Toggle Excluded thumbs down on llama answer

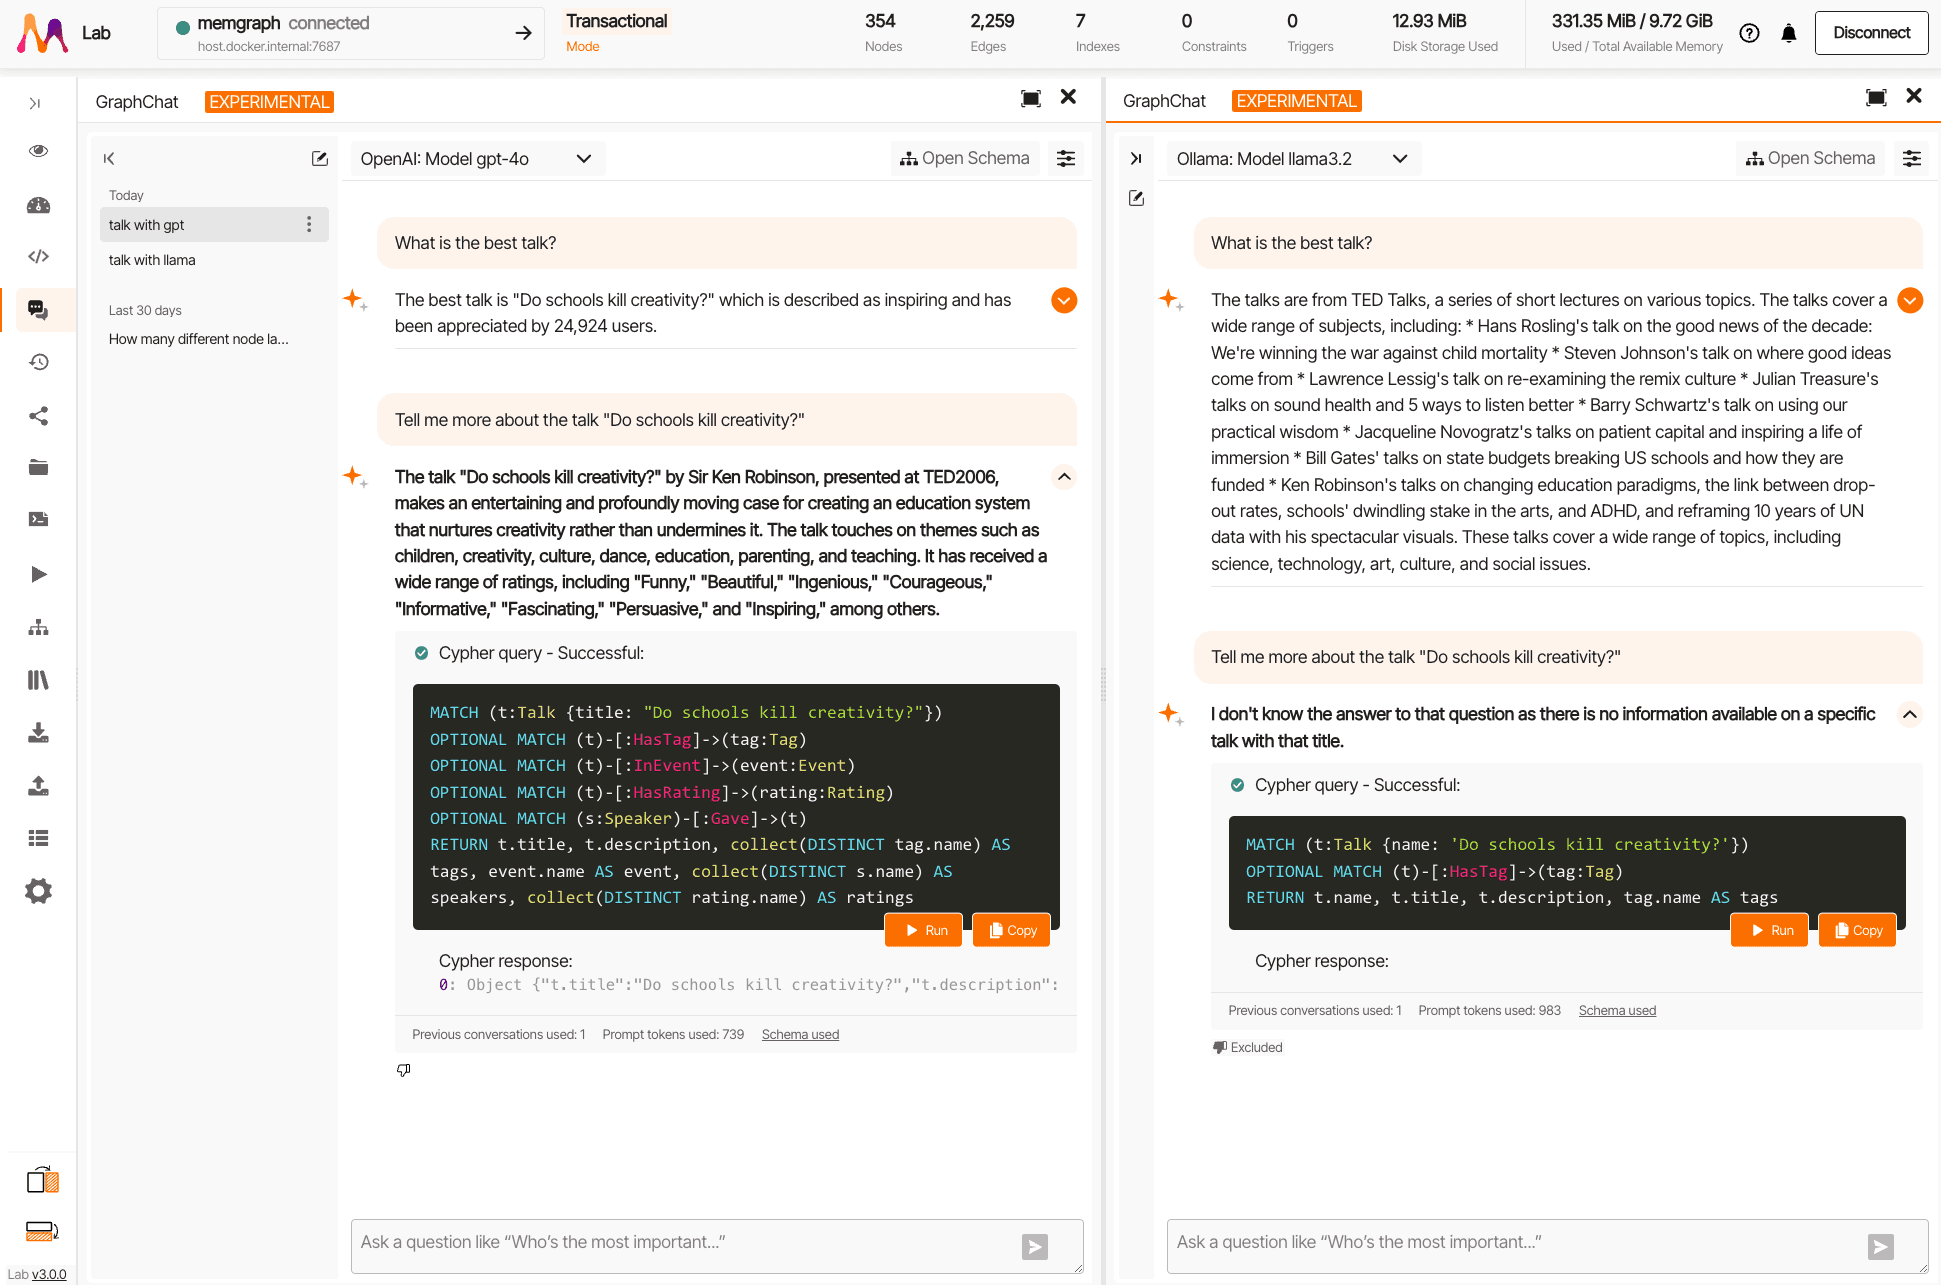(1247, 1047)
